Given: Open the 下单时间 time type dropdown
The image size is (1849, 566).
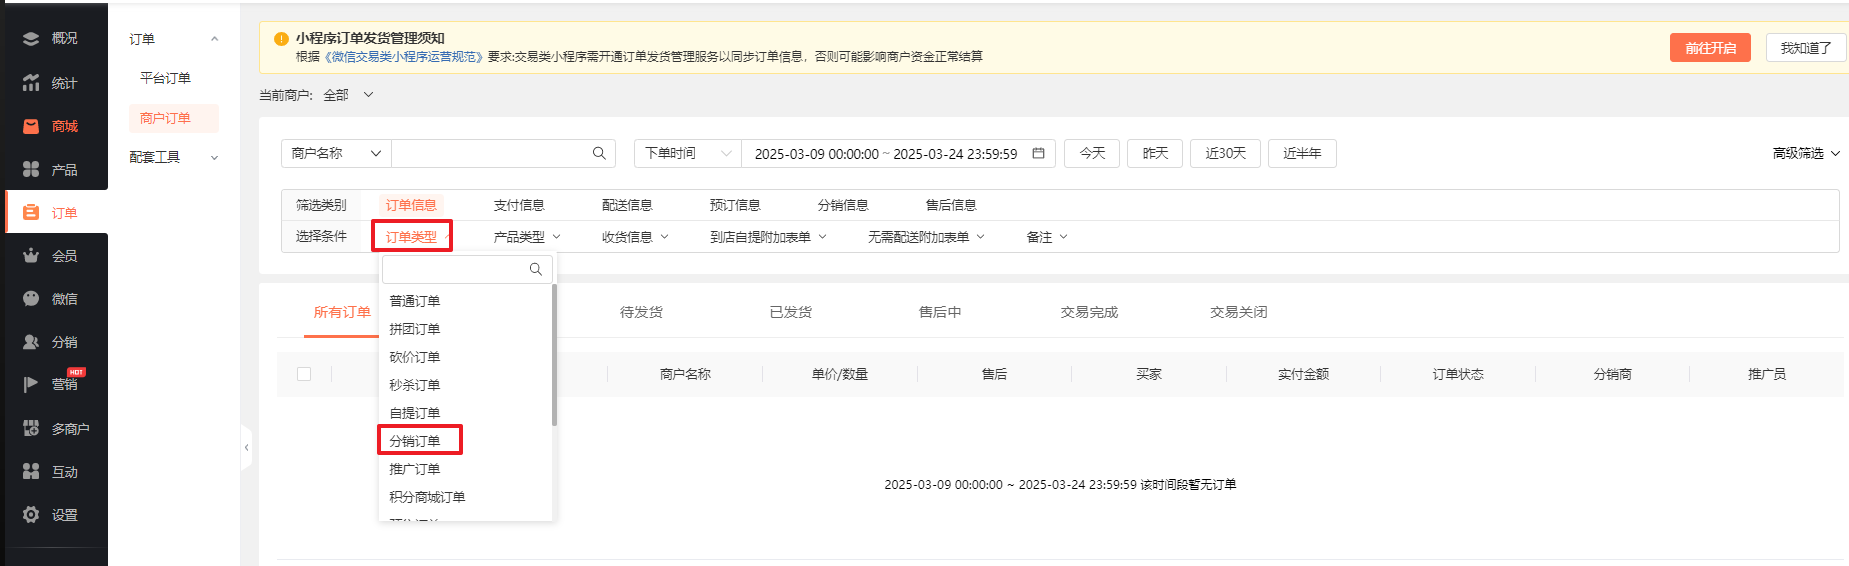Looking at the screenshot, I should (x=688, y=153).
